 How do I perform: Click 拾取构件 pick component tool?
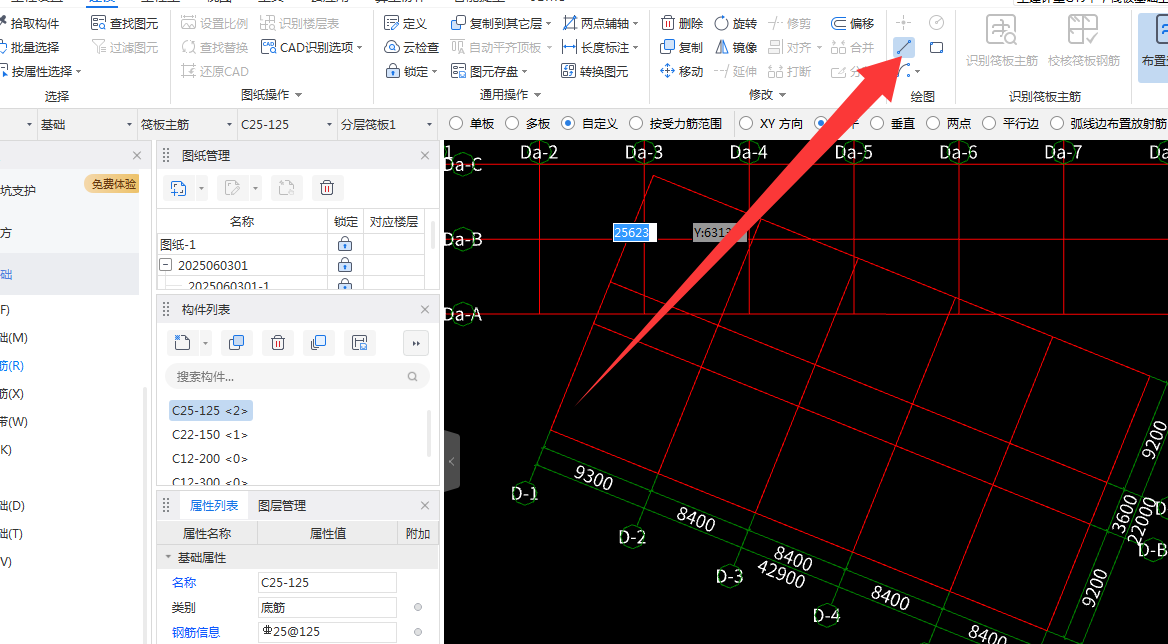coord(28,23)
